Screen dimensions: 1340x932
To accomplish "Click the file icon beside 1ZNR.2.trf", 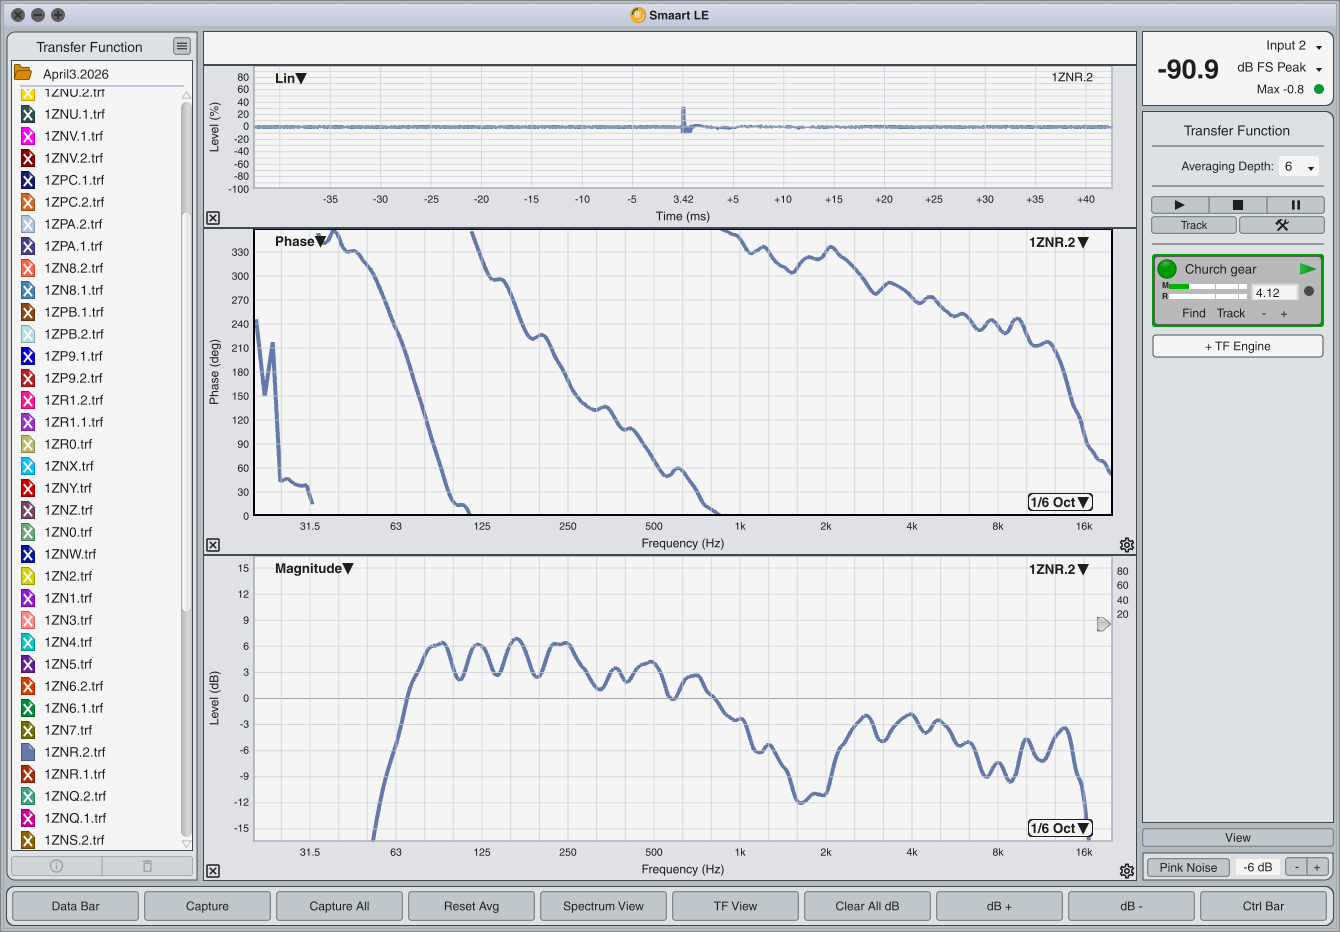I will 28,752.
